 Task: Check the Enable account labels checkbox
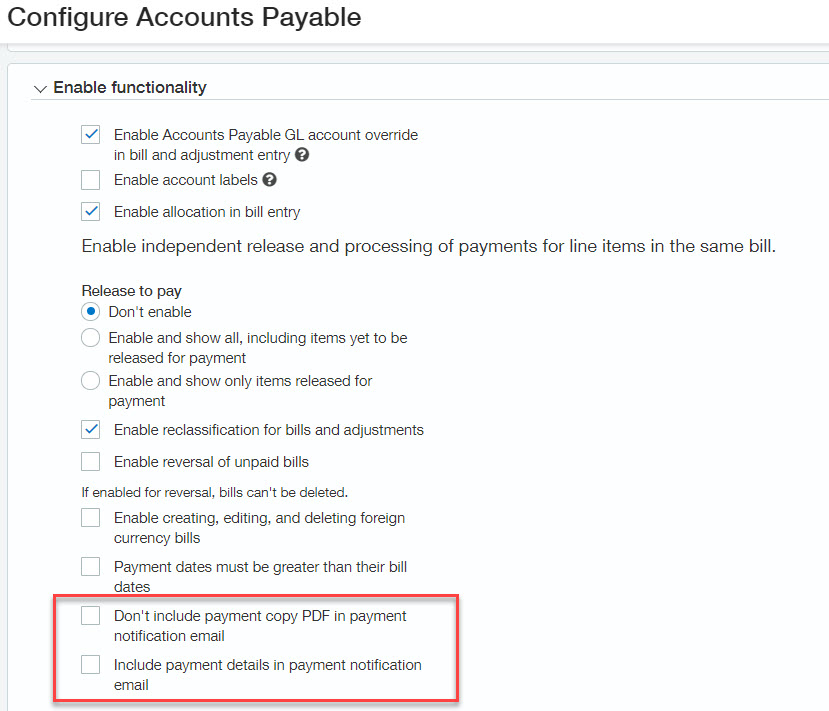91,180
